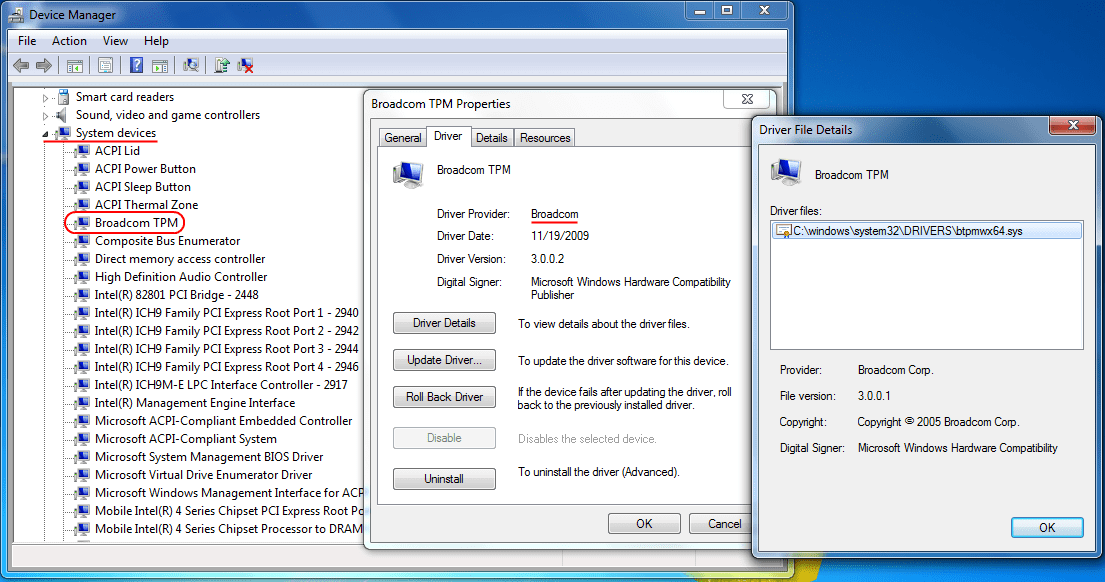Click the computer icon in Broadcom TPM Properties
Image resolution: width=1105 pixels, height=582 pixels.
(408, 174)
